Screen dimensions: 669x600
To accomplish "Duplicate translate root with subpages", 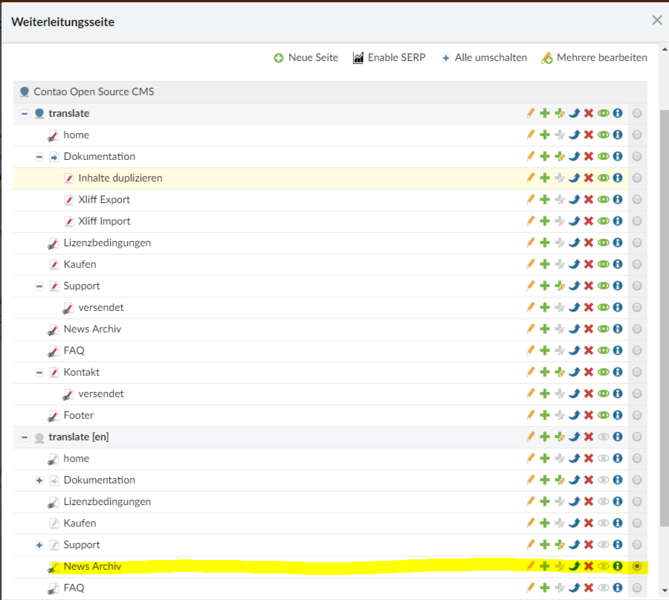I will tap(560, 113).
